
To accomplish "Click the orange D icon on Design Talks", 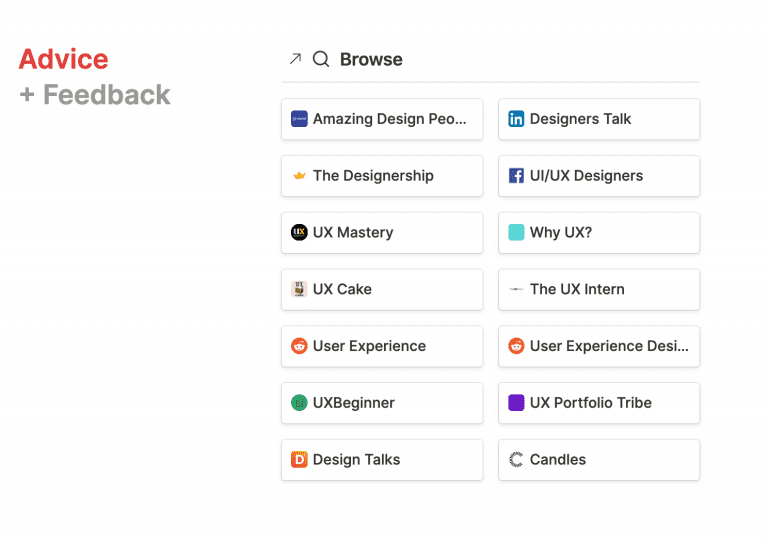I will (x=299, y=460).
